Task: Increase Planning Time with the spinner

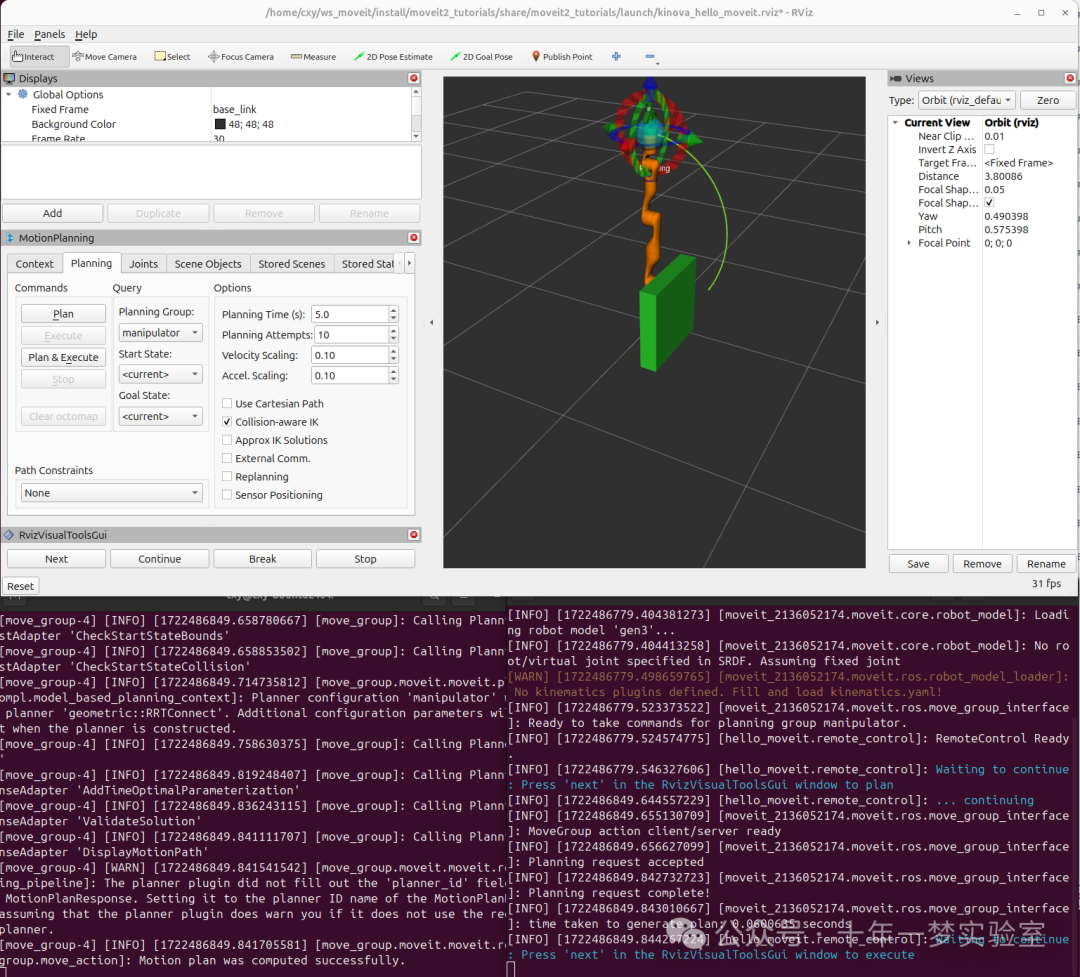Action: 393,310
